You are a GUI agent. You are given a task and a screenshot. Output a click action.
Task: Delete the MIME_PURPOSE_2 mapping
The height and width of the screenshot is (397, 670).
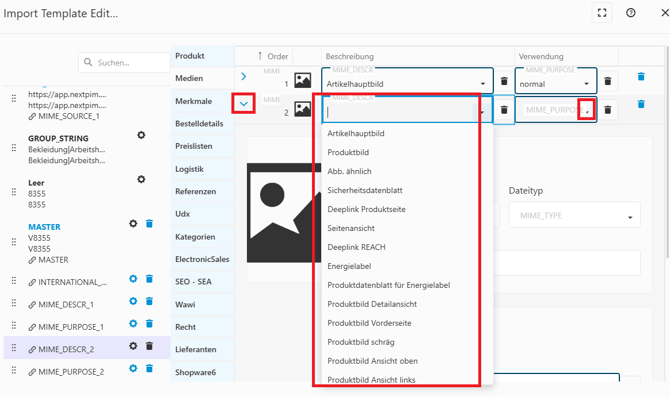click(x=149, y=368)
